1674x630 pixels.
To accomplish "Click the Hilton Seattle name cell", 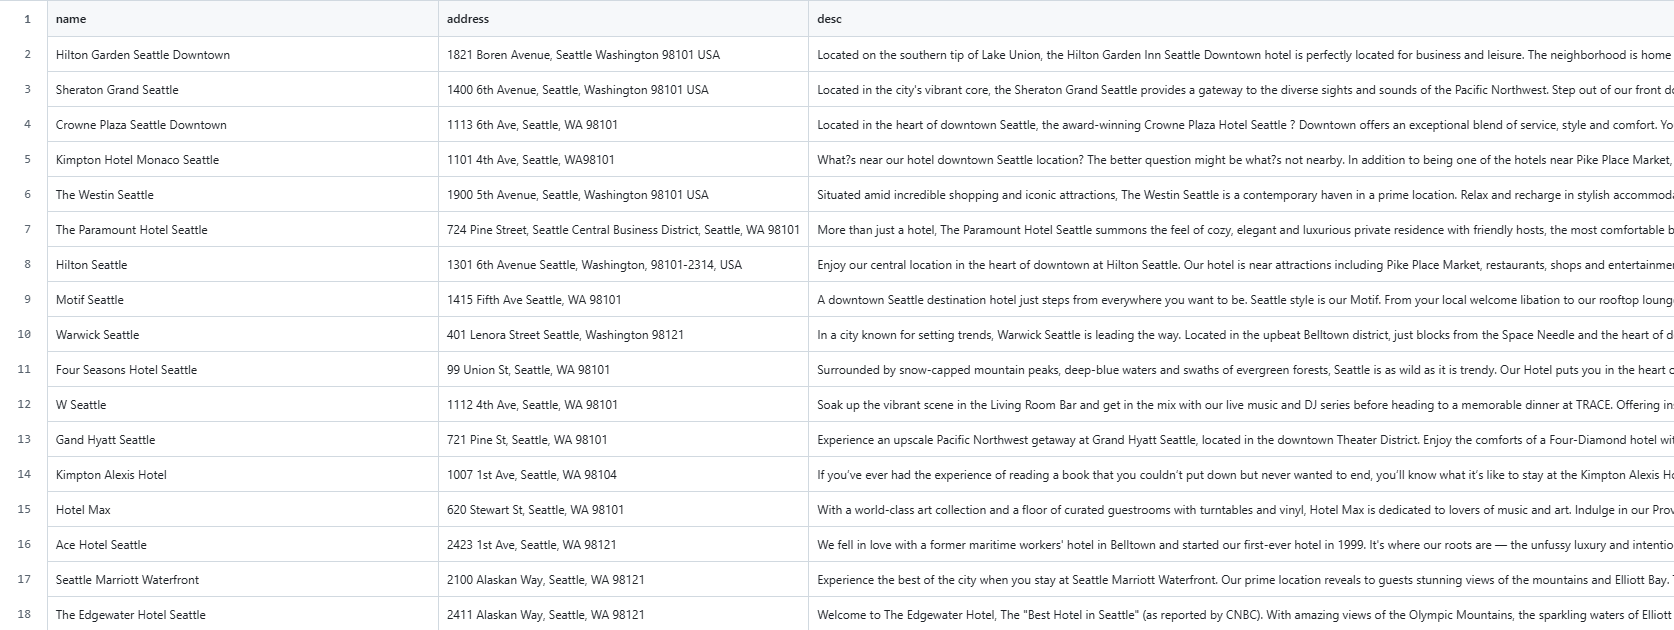I will coord(243,265).
